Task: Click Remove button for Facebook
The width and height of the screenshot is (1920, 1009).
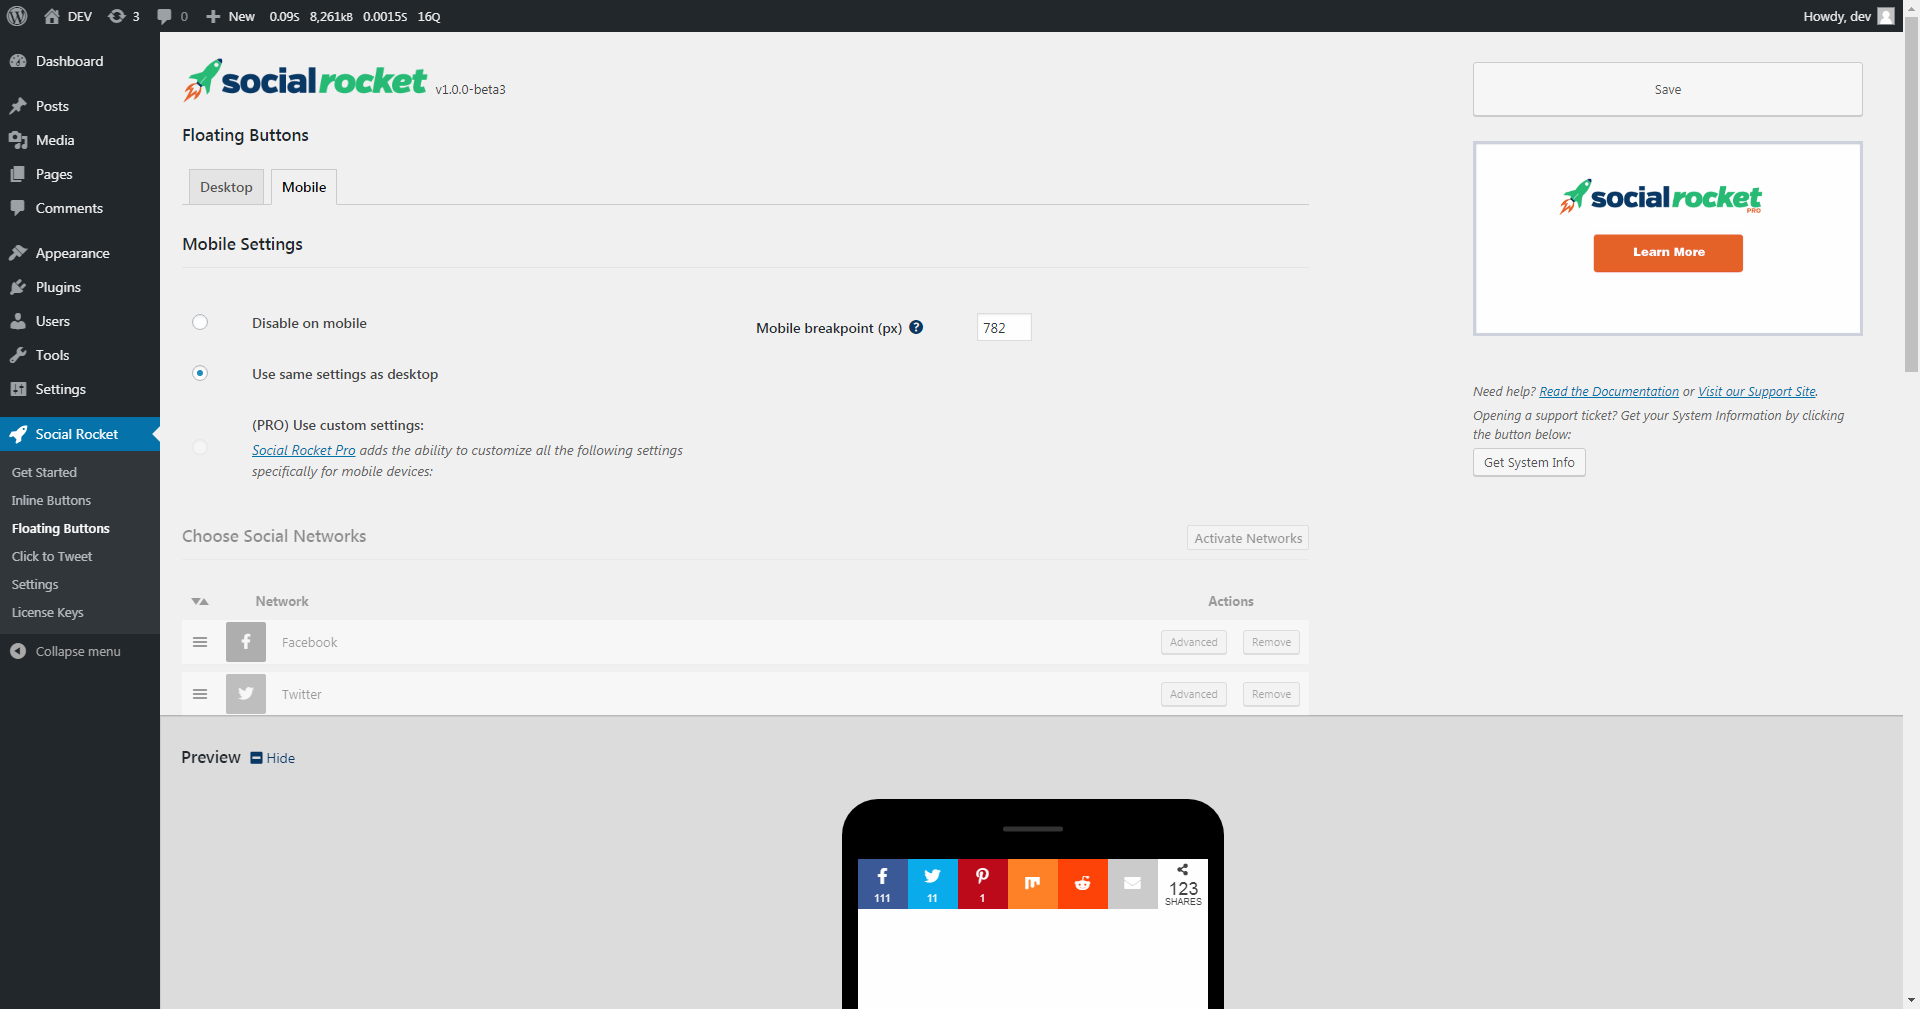Action: point(1271,642)
